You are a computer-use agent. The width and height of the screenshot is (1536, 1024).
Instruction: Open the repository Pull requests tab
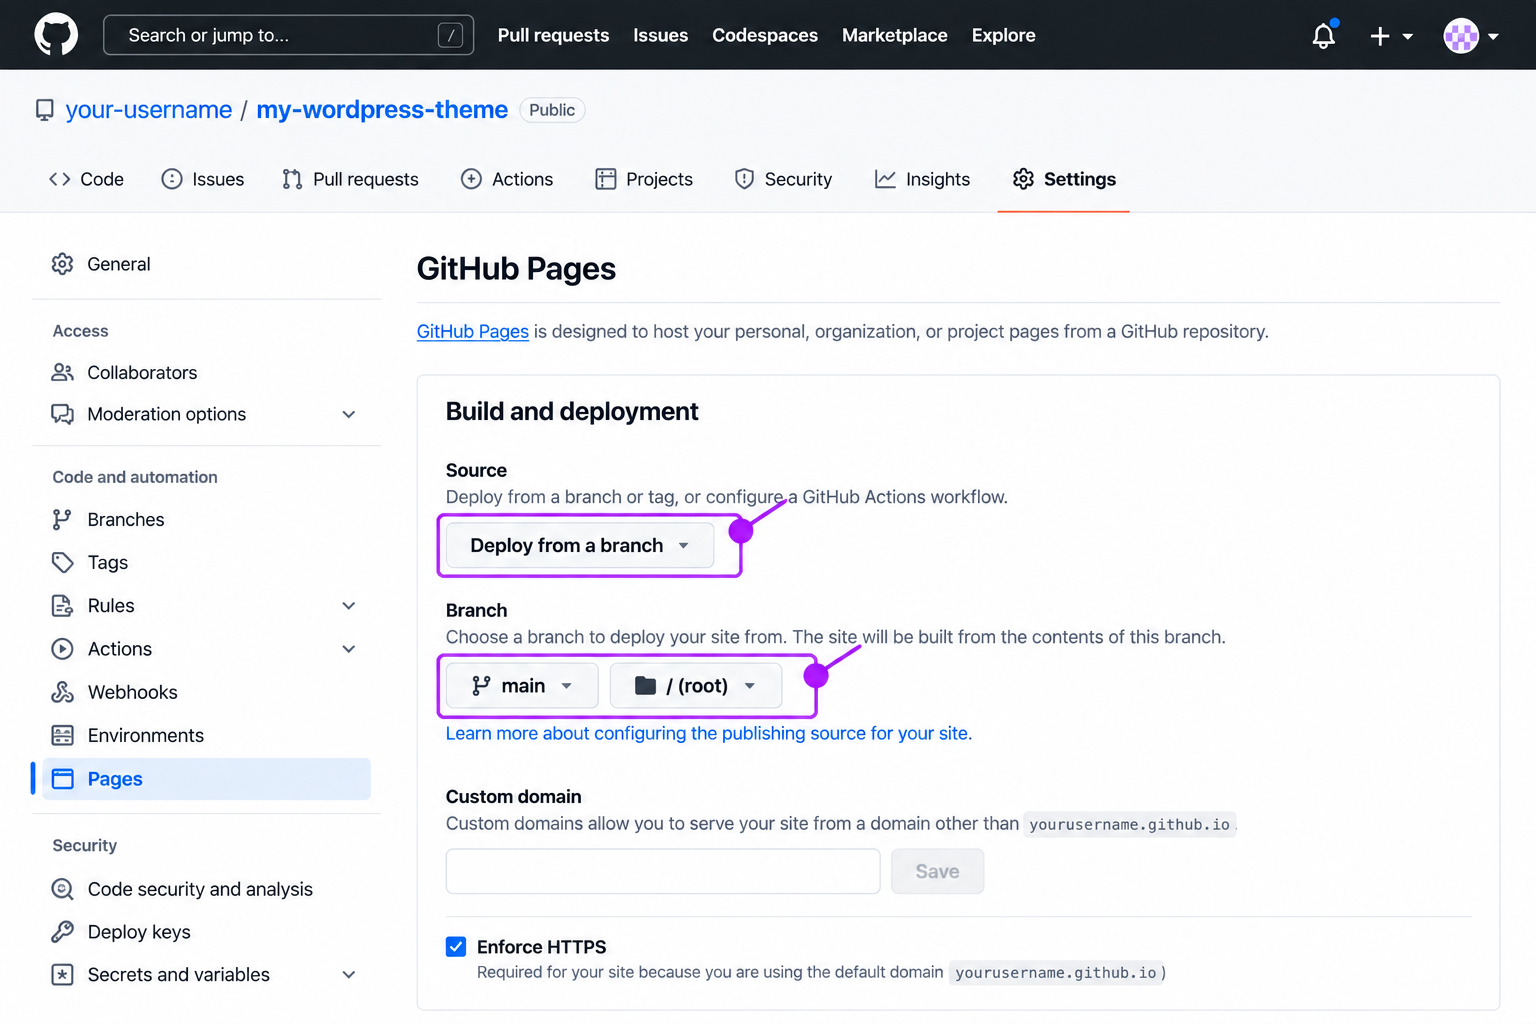click(350, 179)
